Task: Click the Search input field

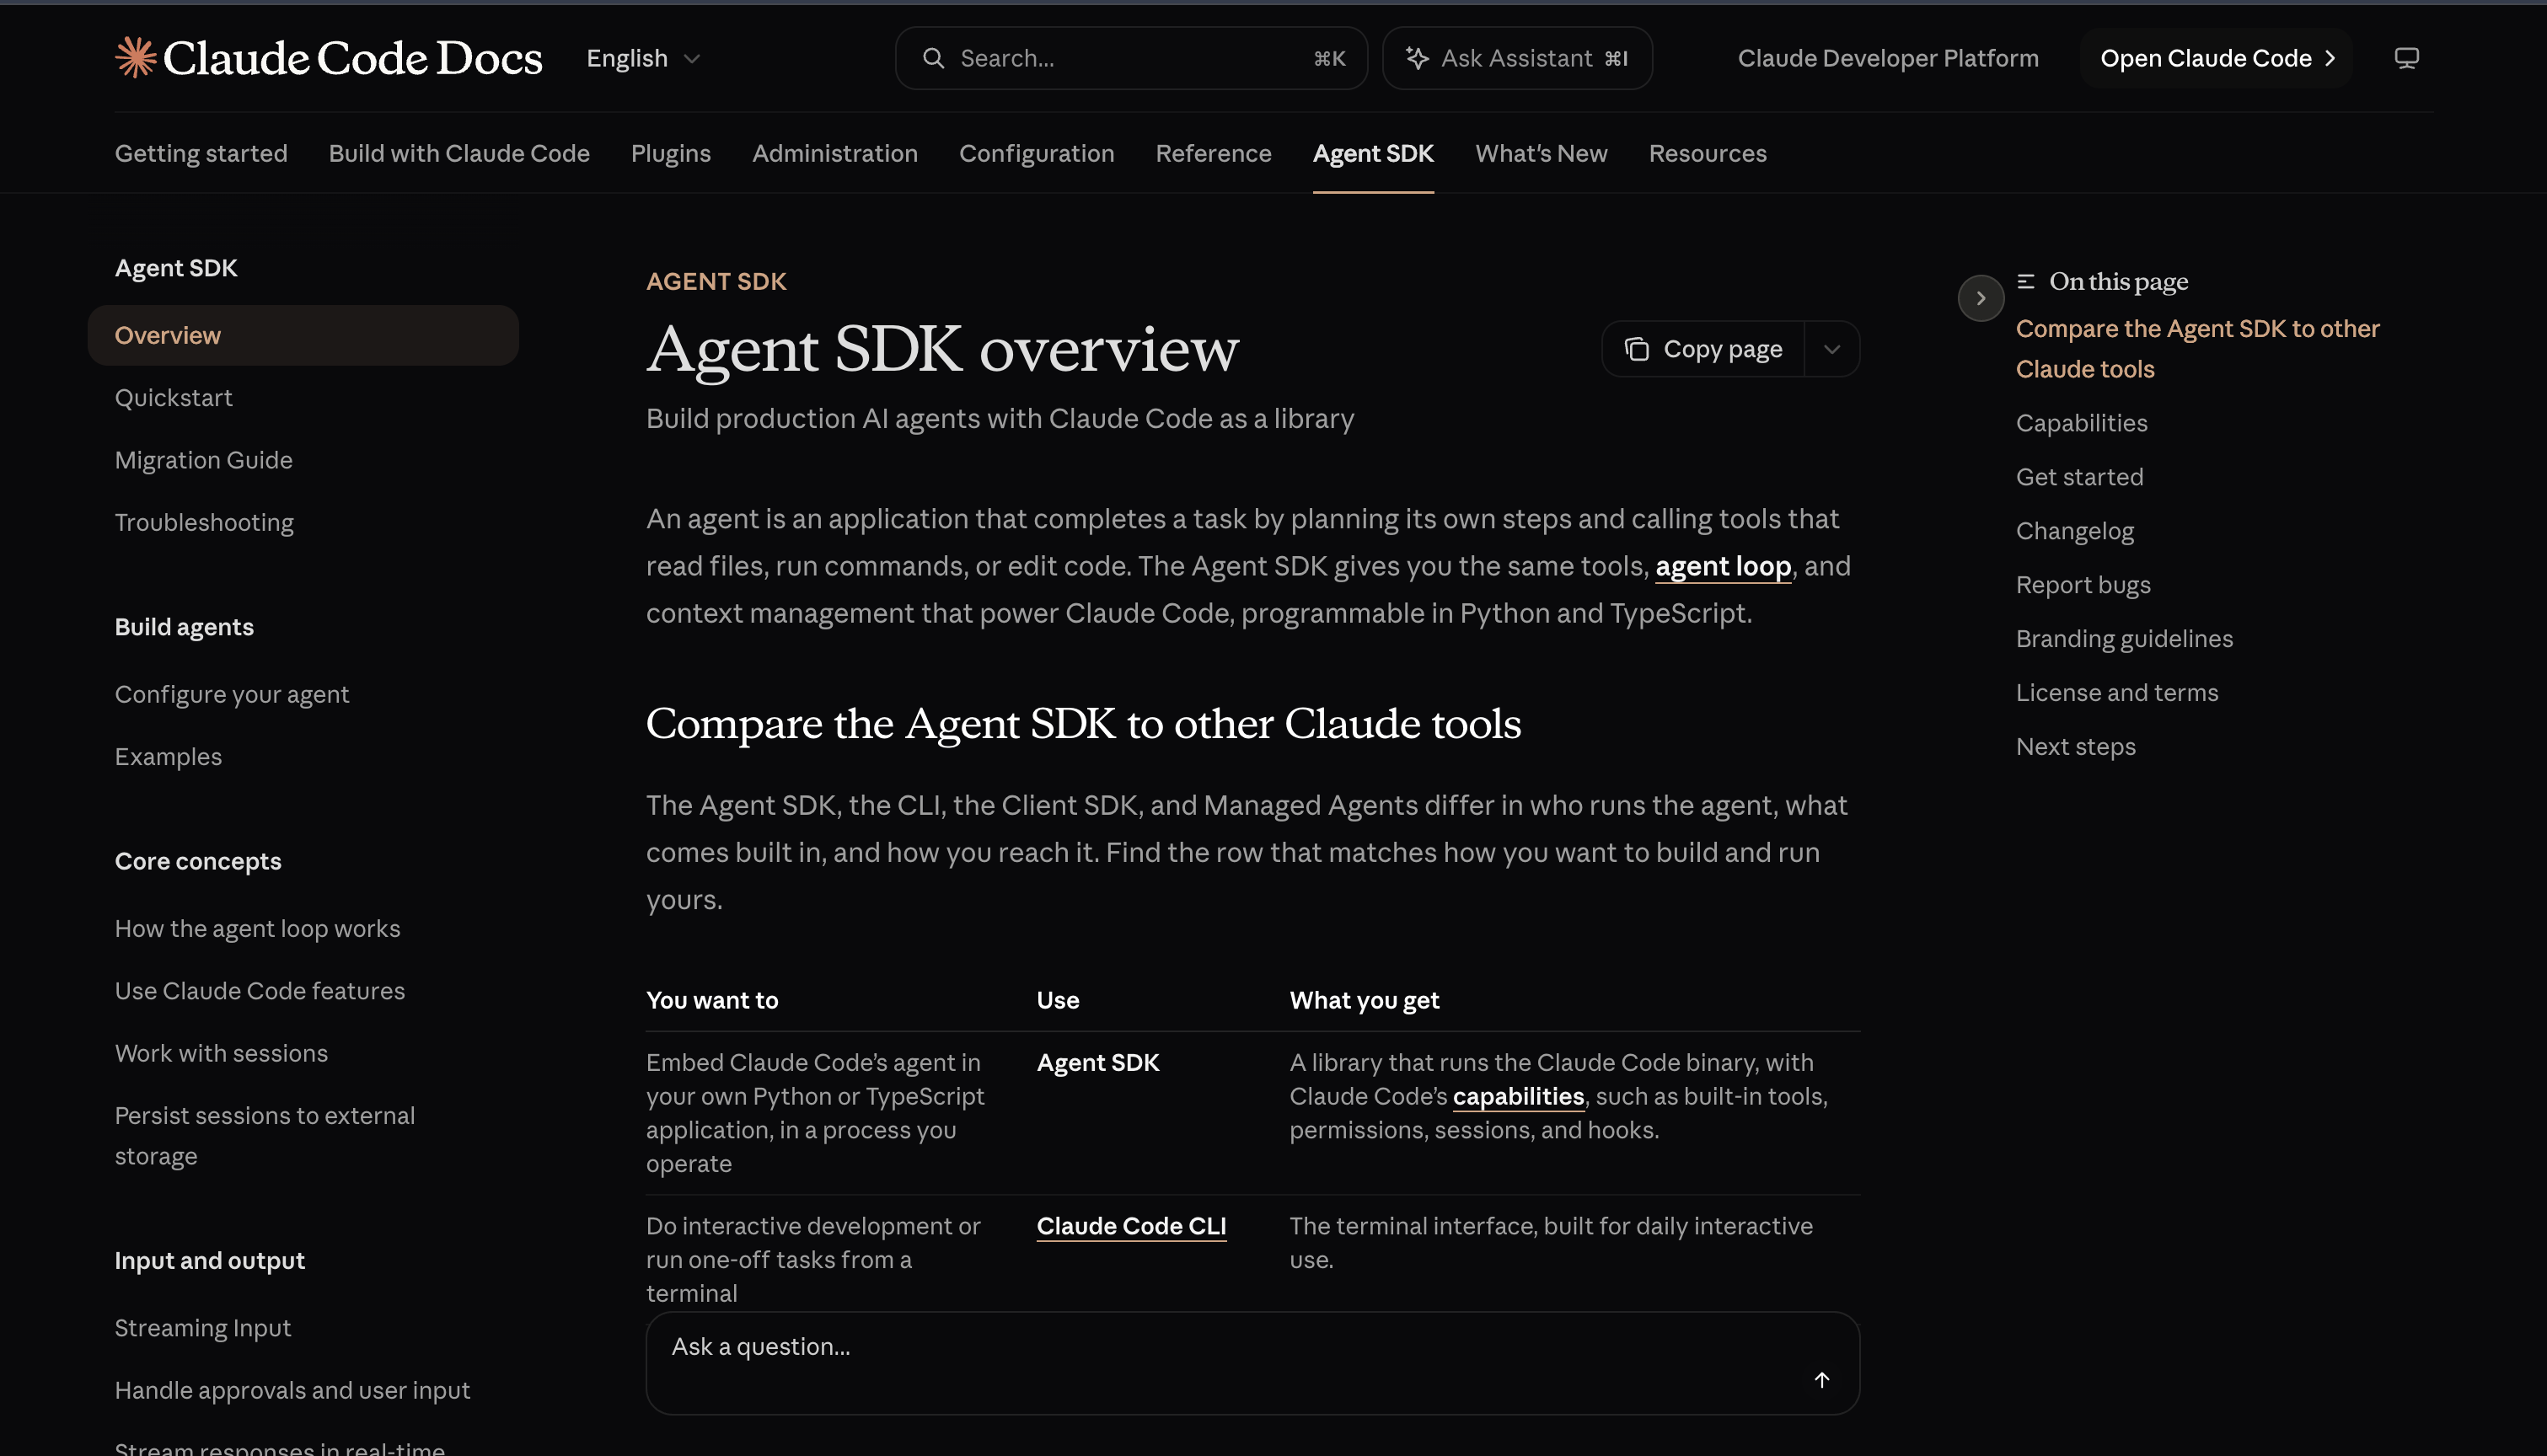Action: (1131, 58)
